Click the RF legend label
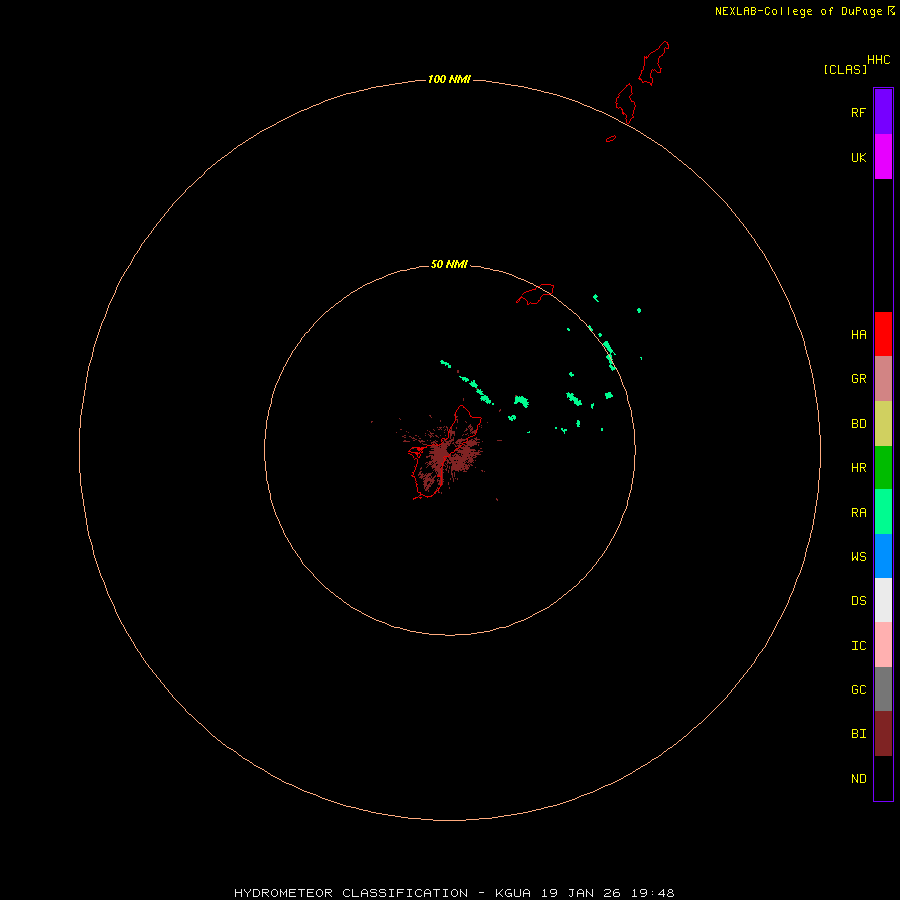 click(x=858, y=113)
